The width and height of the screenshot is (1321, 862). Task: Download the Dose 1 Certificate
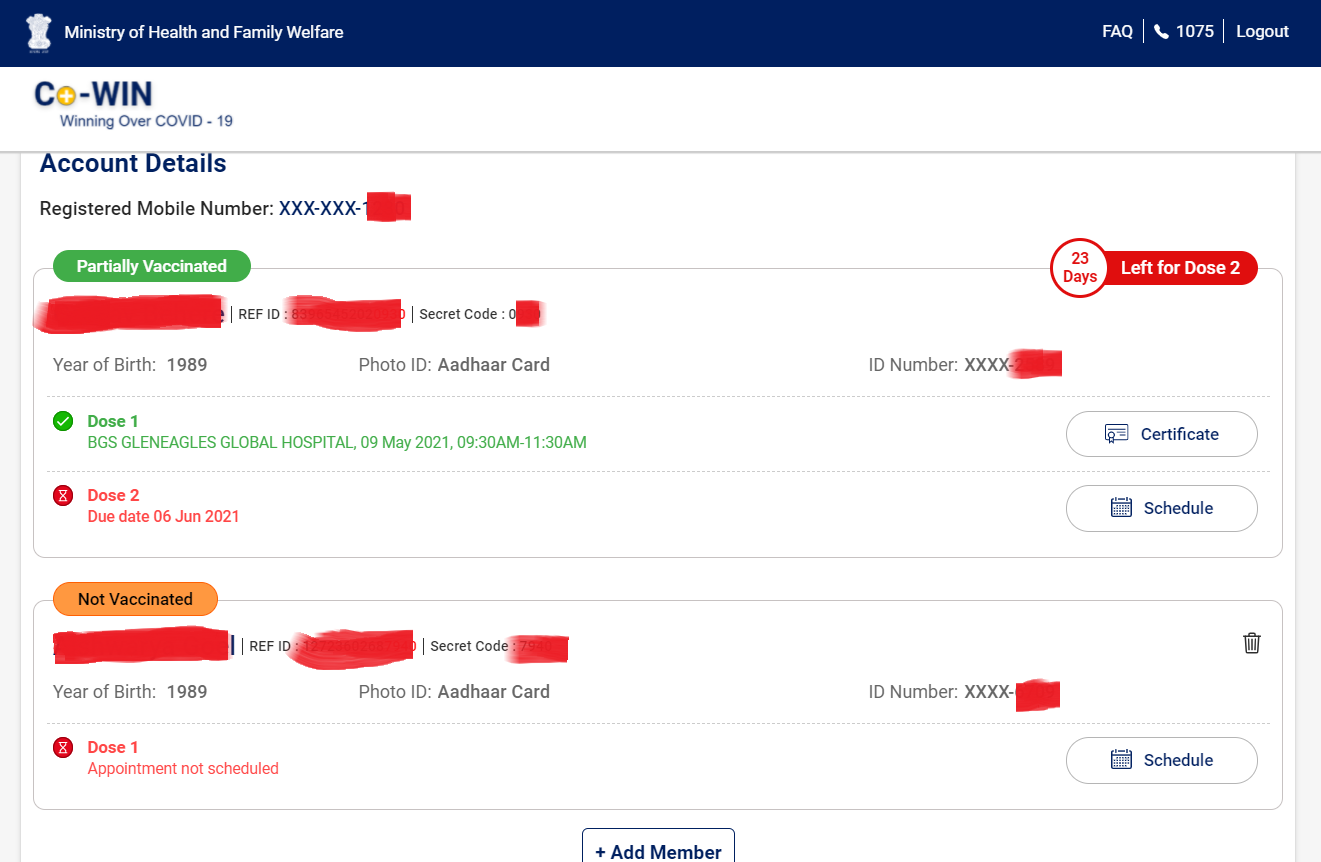coord(1161,434)
